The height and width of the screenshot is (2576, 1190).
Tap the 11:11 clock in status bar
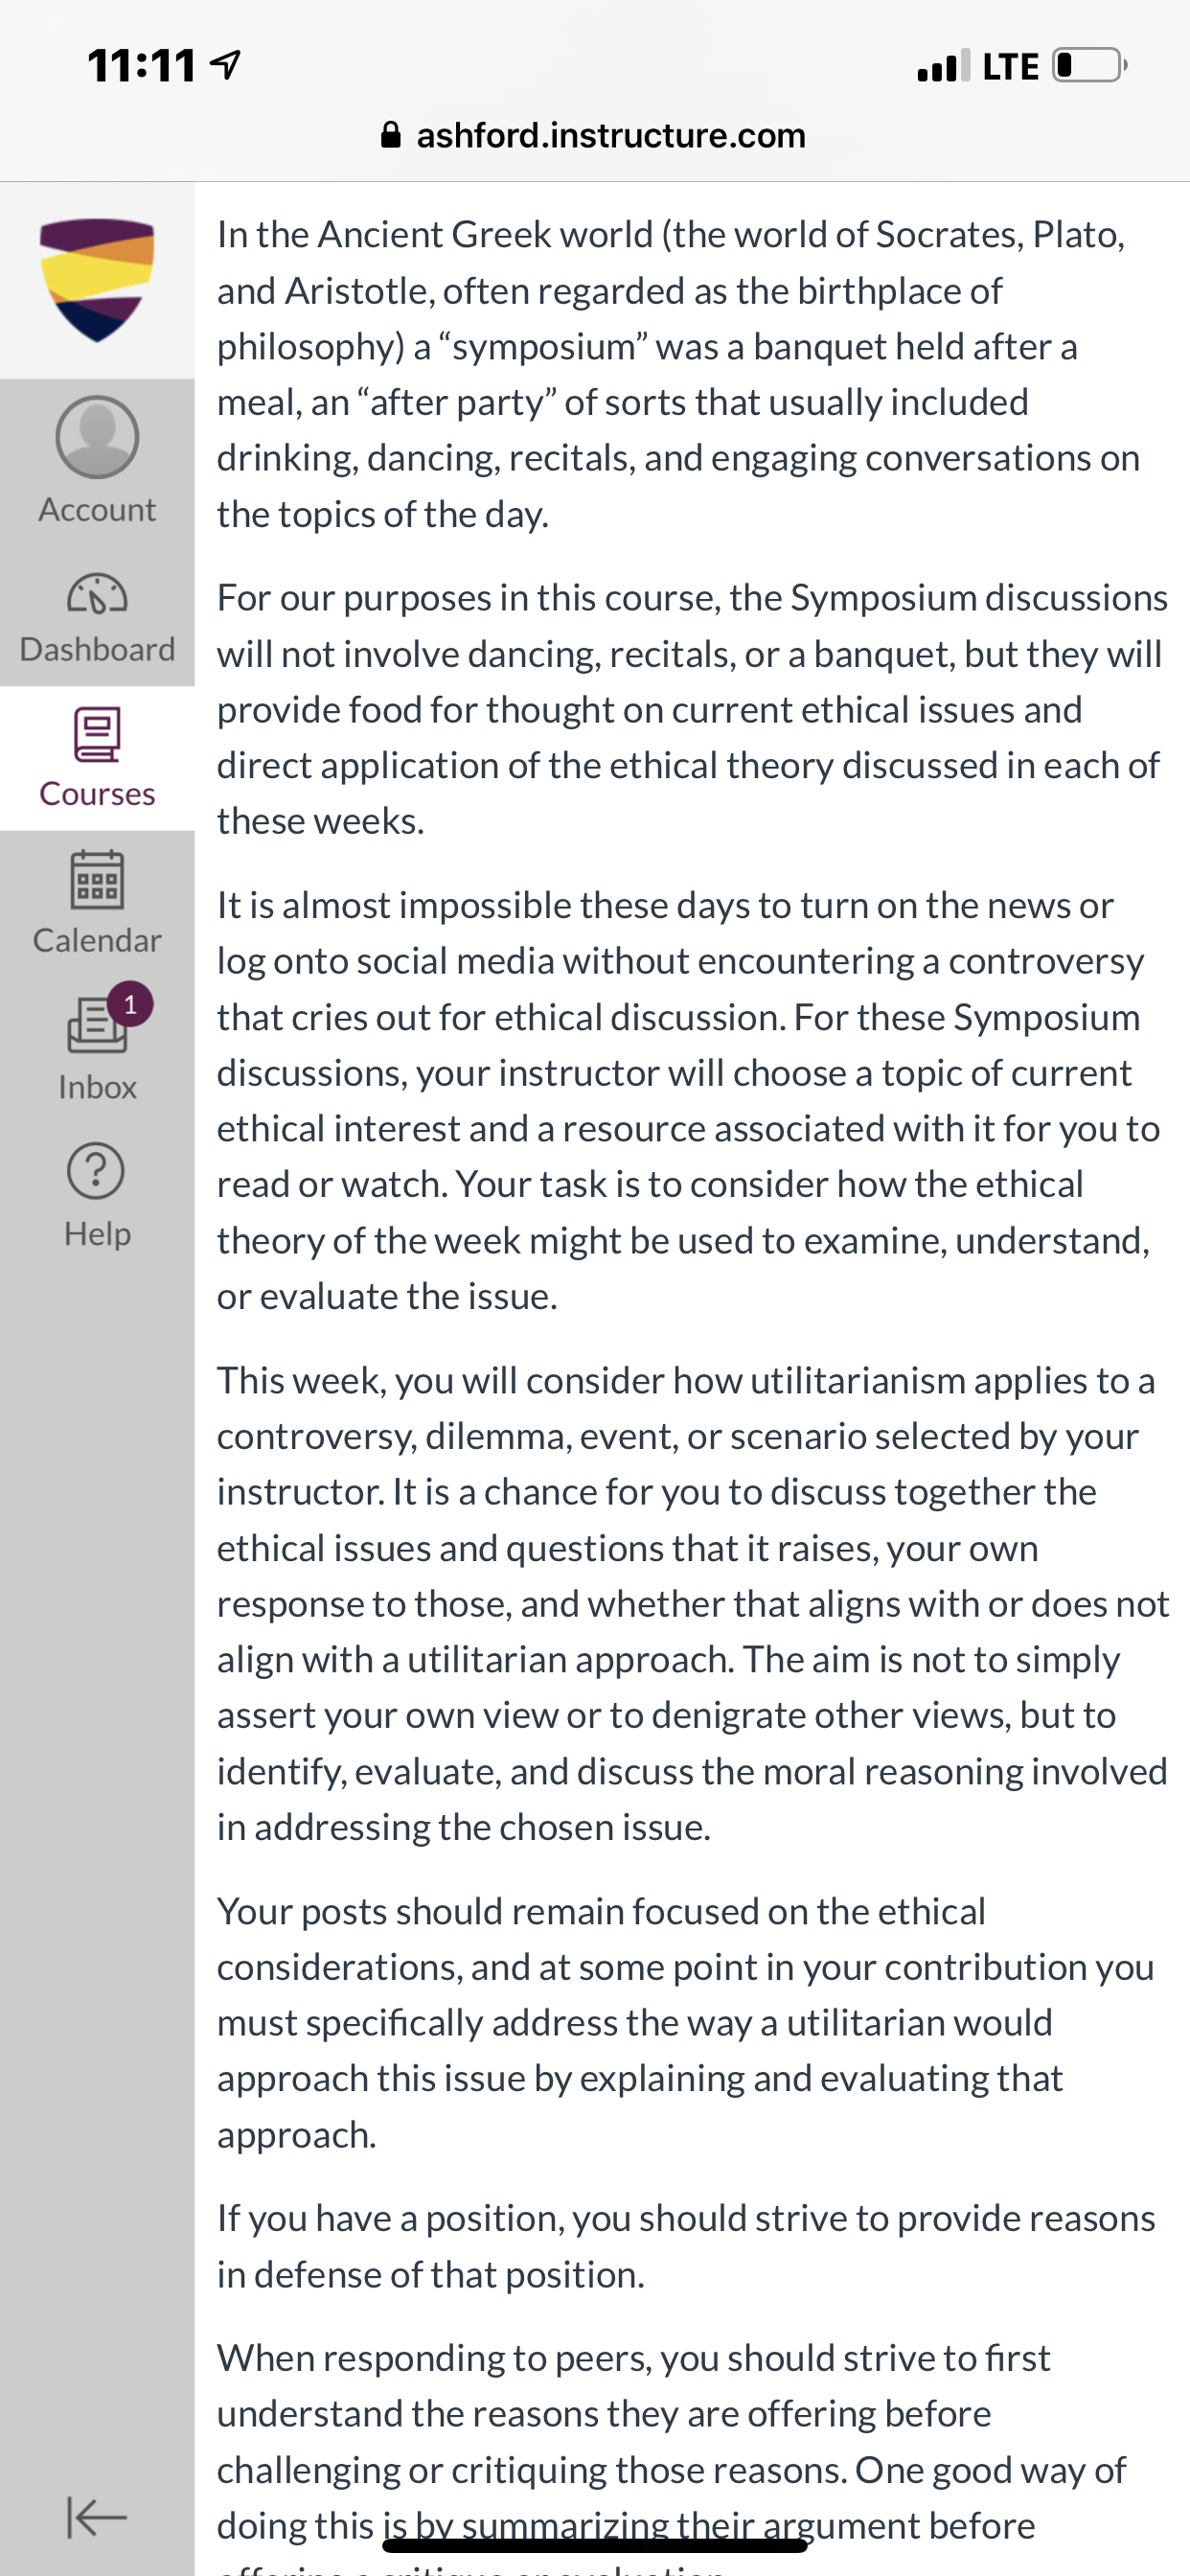[x=142, y=66]
